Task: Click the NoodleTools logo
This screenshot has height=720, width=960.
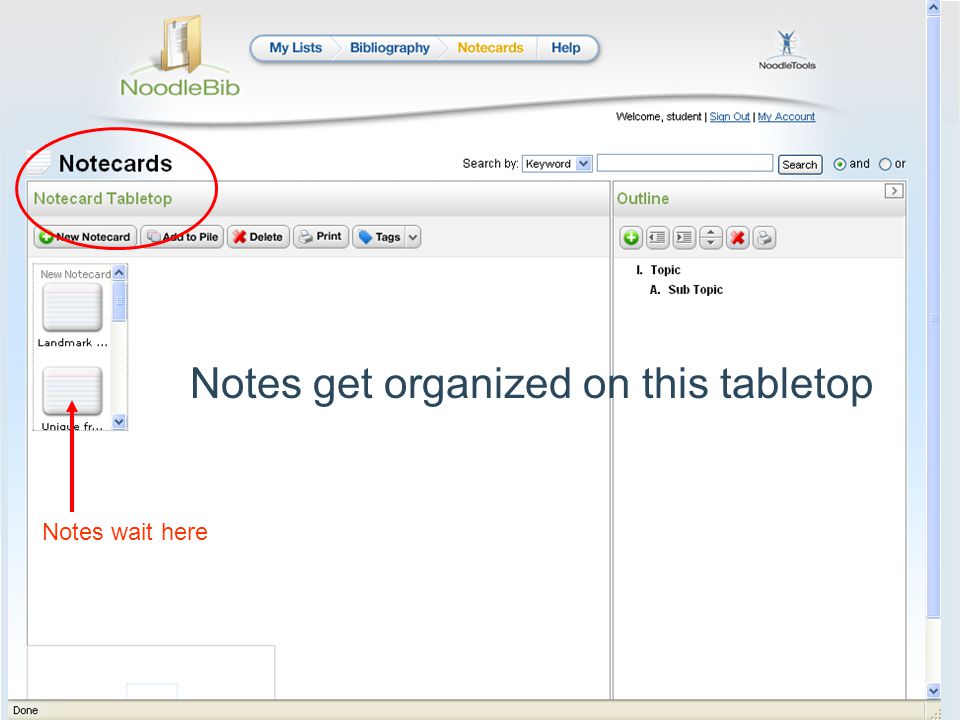Action: click(x=787, y=50)
